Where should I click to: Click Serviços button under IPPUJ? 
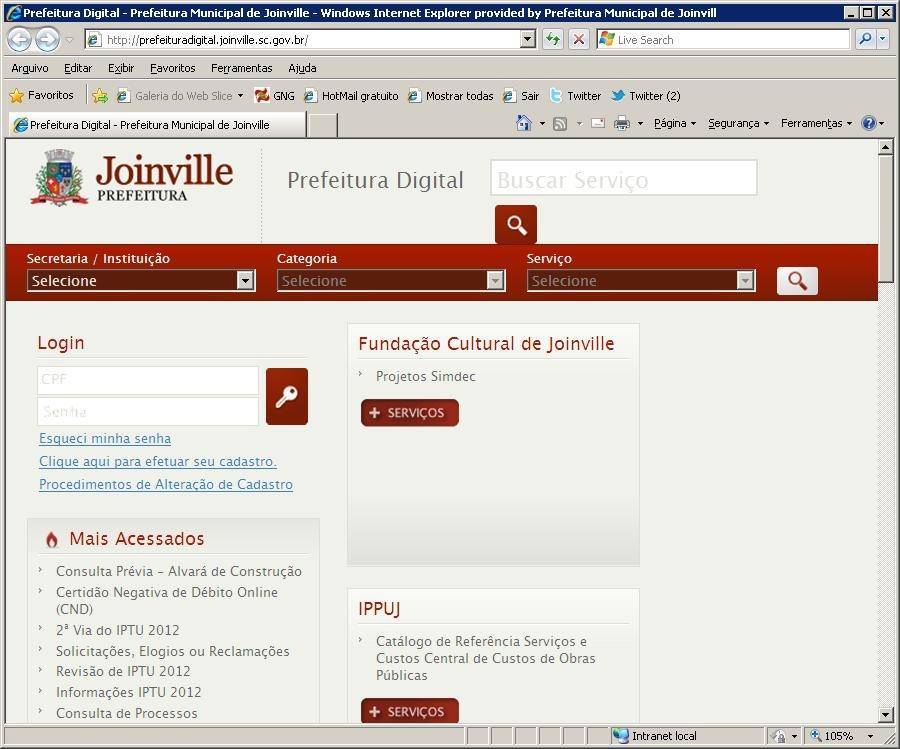click(x=410, y=711)
